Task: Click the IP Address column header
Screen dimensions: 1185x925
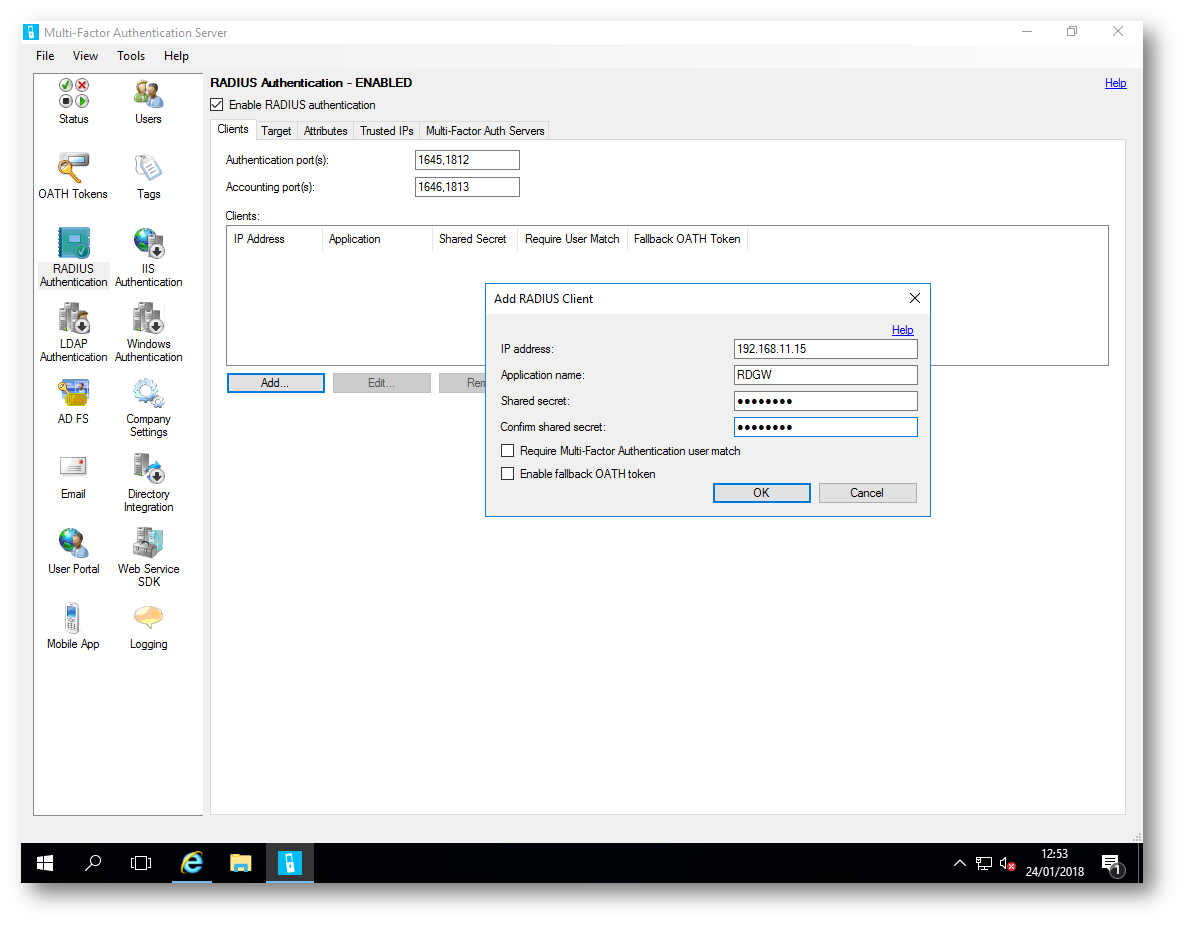Action: 275,239
